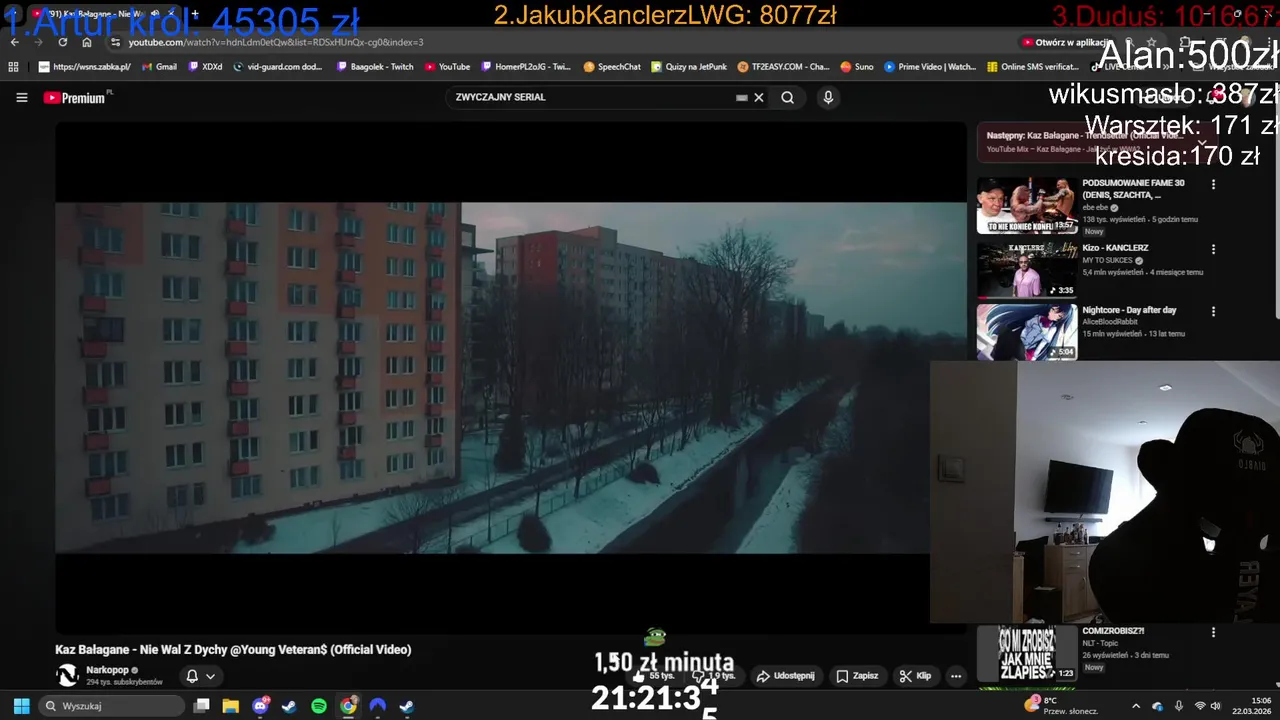The image size is (1280, 720).
Task: Go back with the browser back arrow
Action: coord(14,42)
